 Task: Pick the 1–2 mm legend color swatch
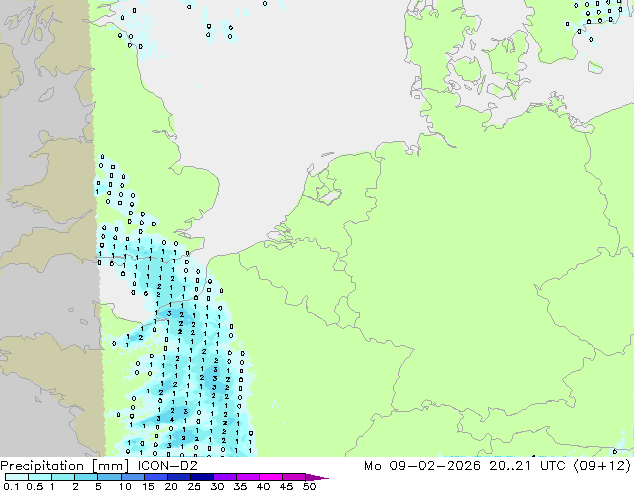click(63, 477)
